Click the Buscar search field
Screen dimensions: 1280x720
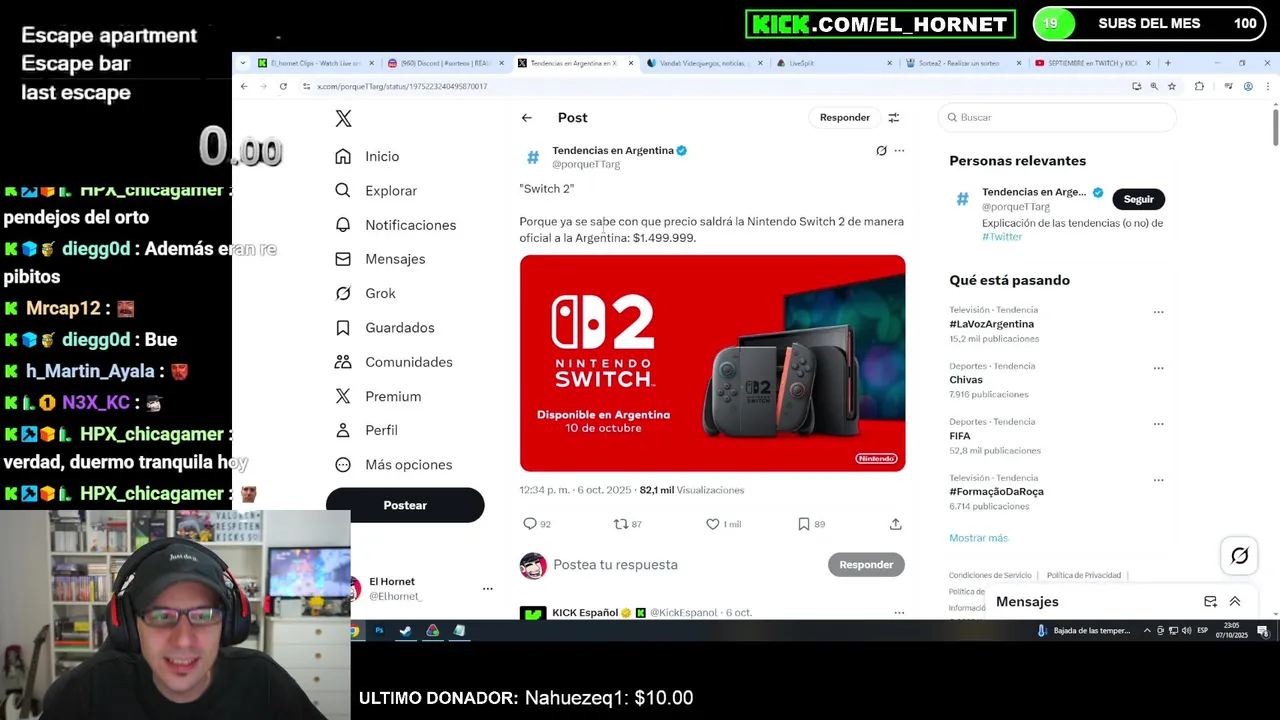coord(1058,118)
